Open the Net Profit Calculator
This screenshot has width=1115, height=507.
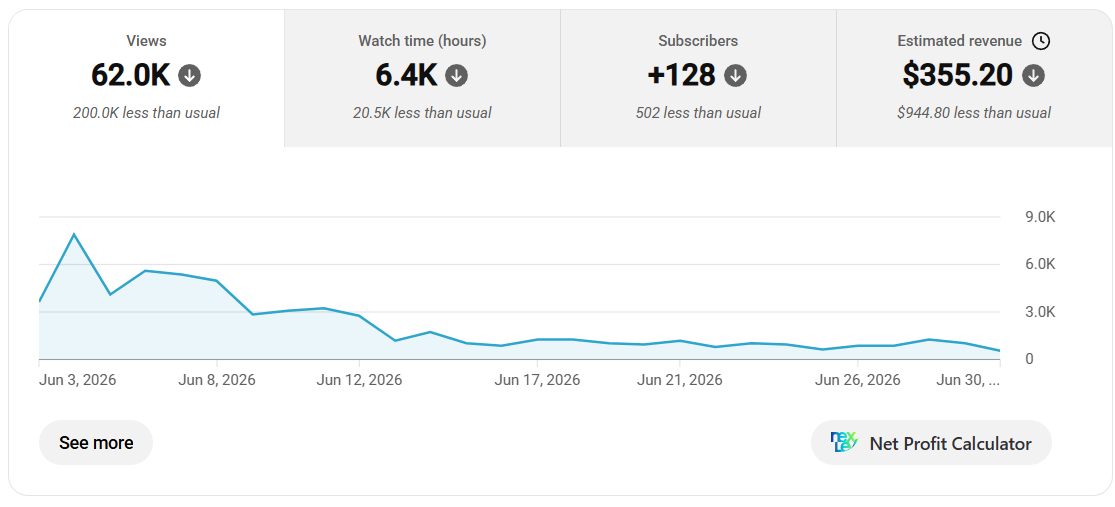tap(932, 443)
